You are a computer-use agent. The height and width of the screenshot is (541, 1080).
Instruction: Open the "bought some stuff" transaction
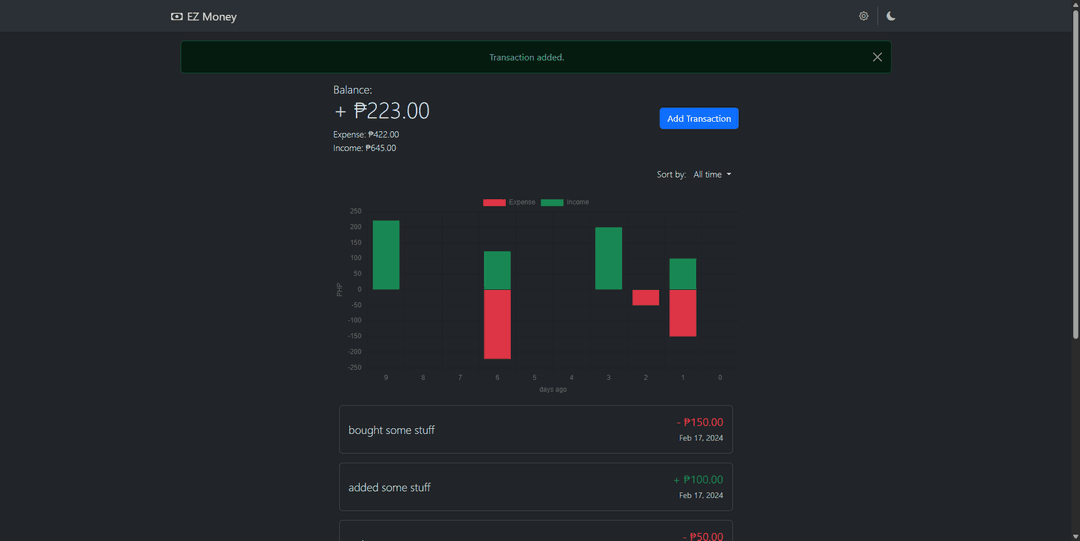[535, 430]
